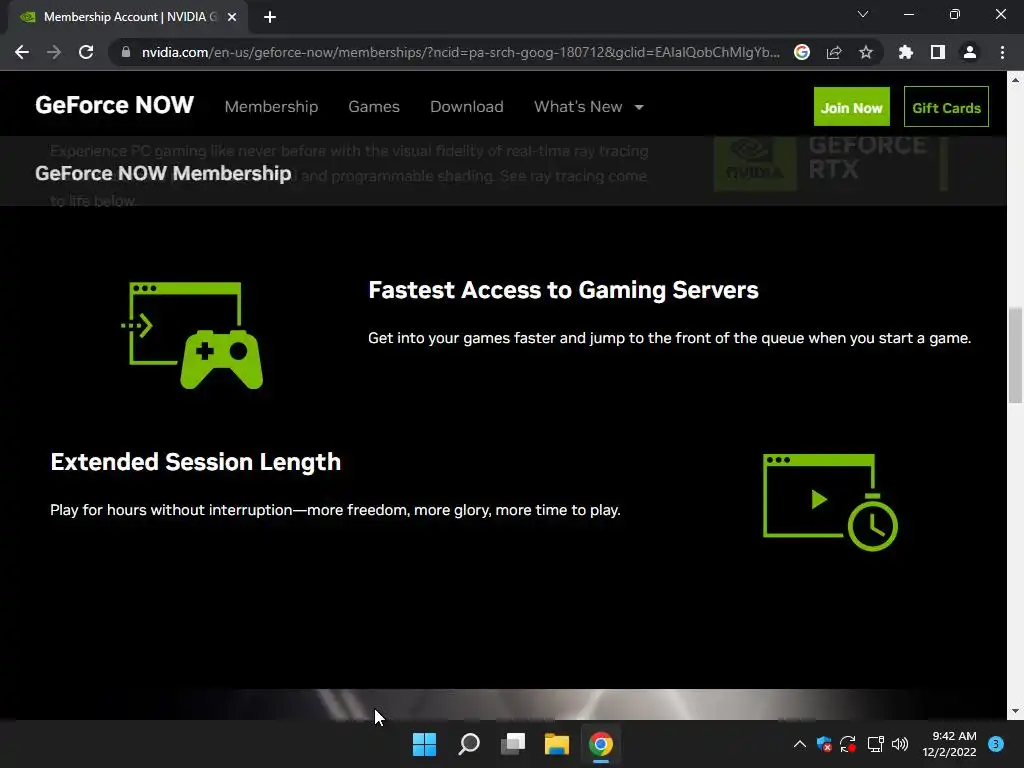1024x768 pixels.
Task: Open File Explorer from taskbar
Action: (557, 744)
